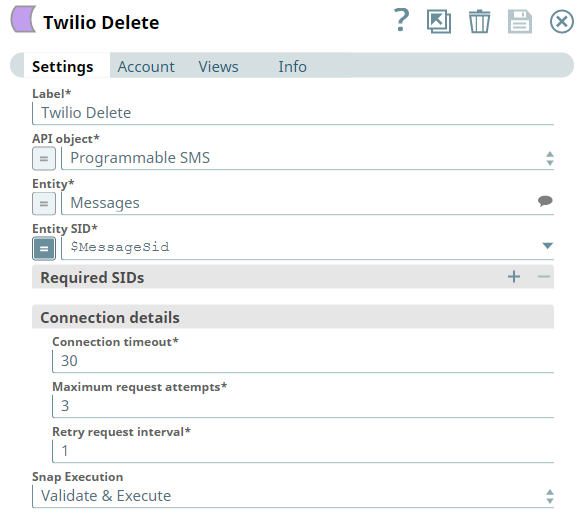The image size is (582, 517).
Task: Click the API object* label
Action: 66,139
